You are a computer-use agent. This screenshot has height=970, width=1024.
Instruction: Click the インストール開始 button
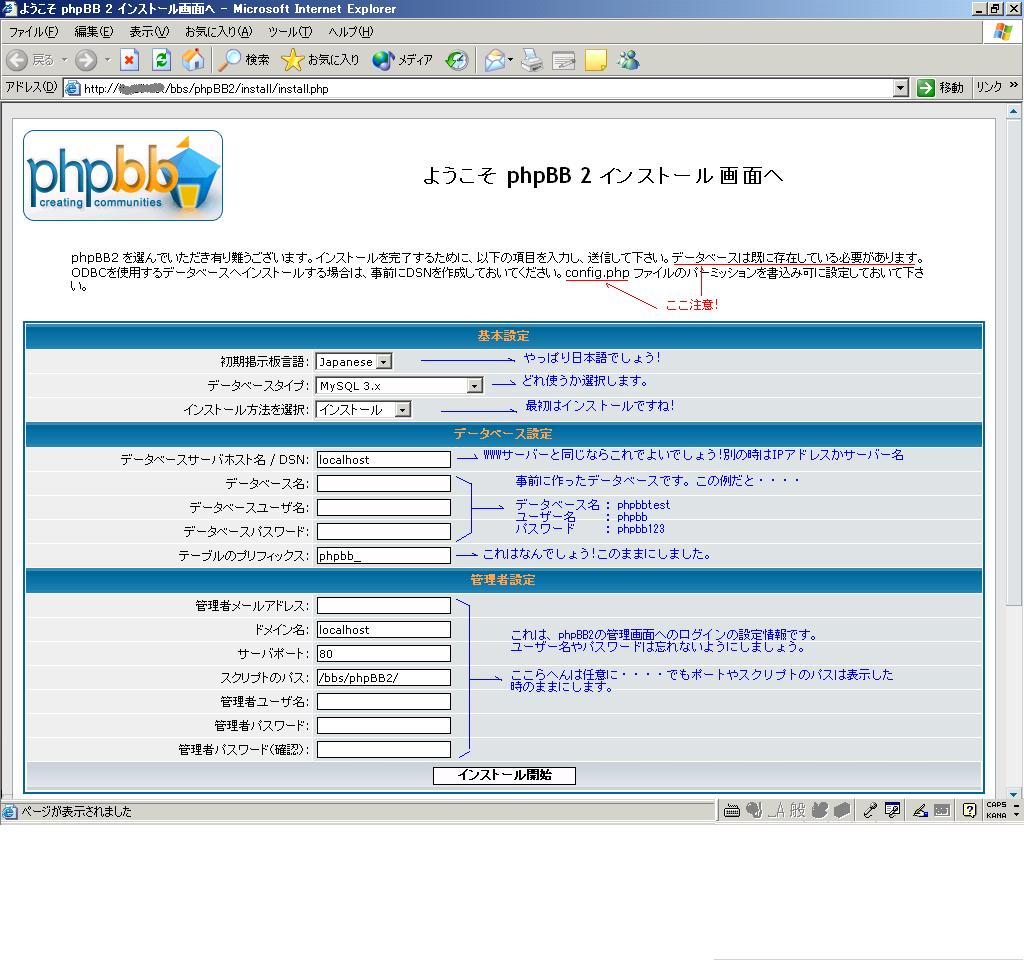coord(504,775)
